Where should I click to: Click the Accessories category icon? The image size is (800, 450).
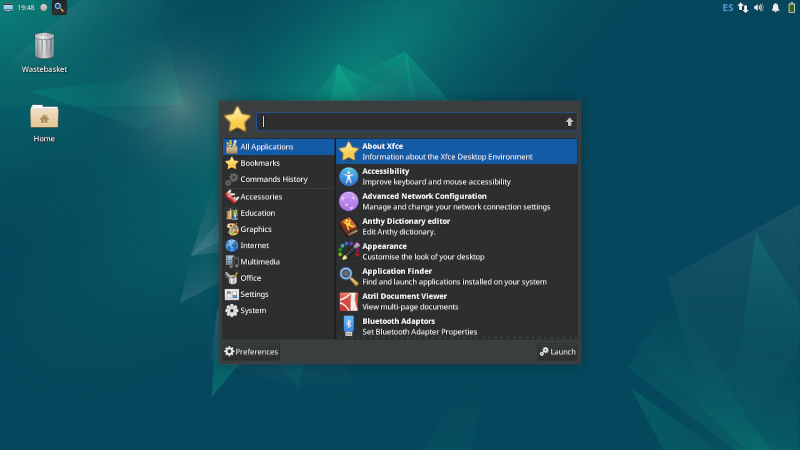(x=232, y=196)
